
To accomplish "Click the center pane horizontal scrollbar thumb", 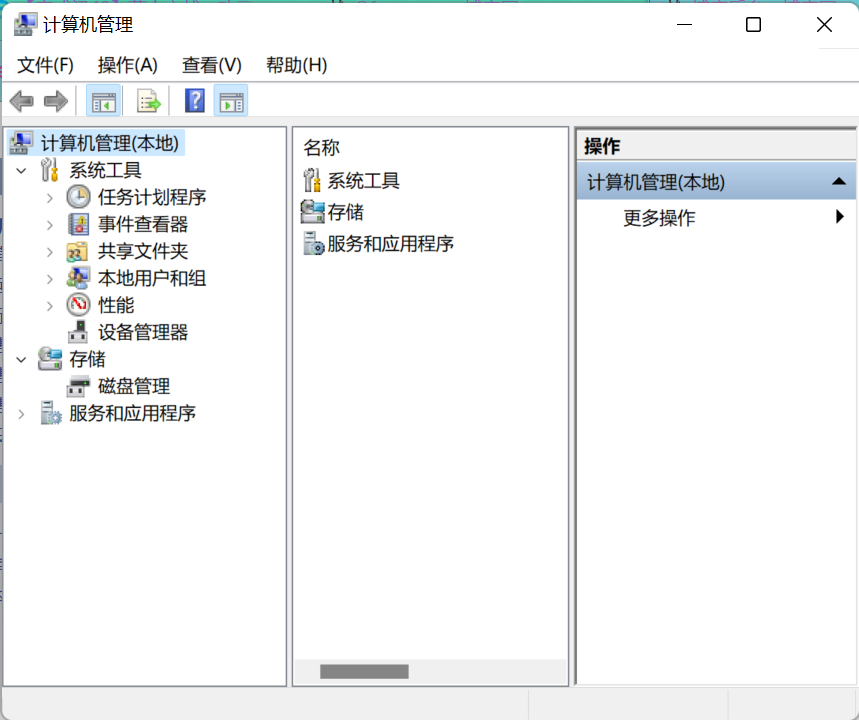I will pyautogui.click(x=364, y=671).
